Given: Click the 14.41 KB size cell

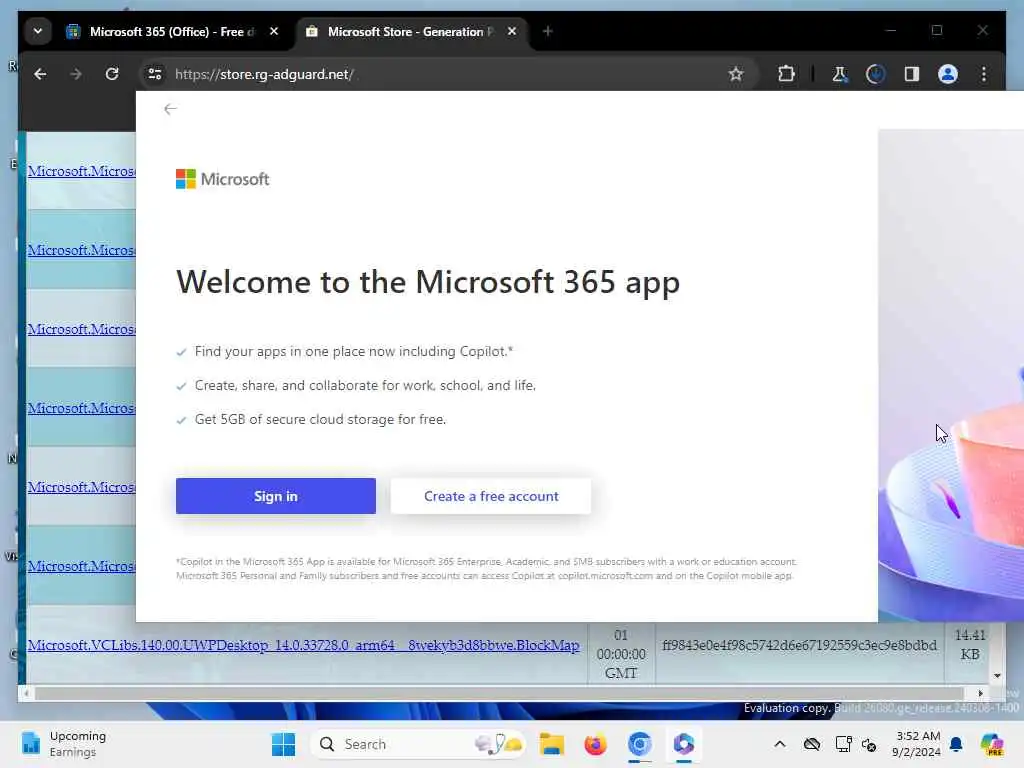Looking at the screenshot, I should pos(970,644).
